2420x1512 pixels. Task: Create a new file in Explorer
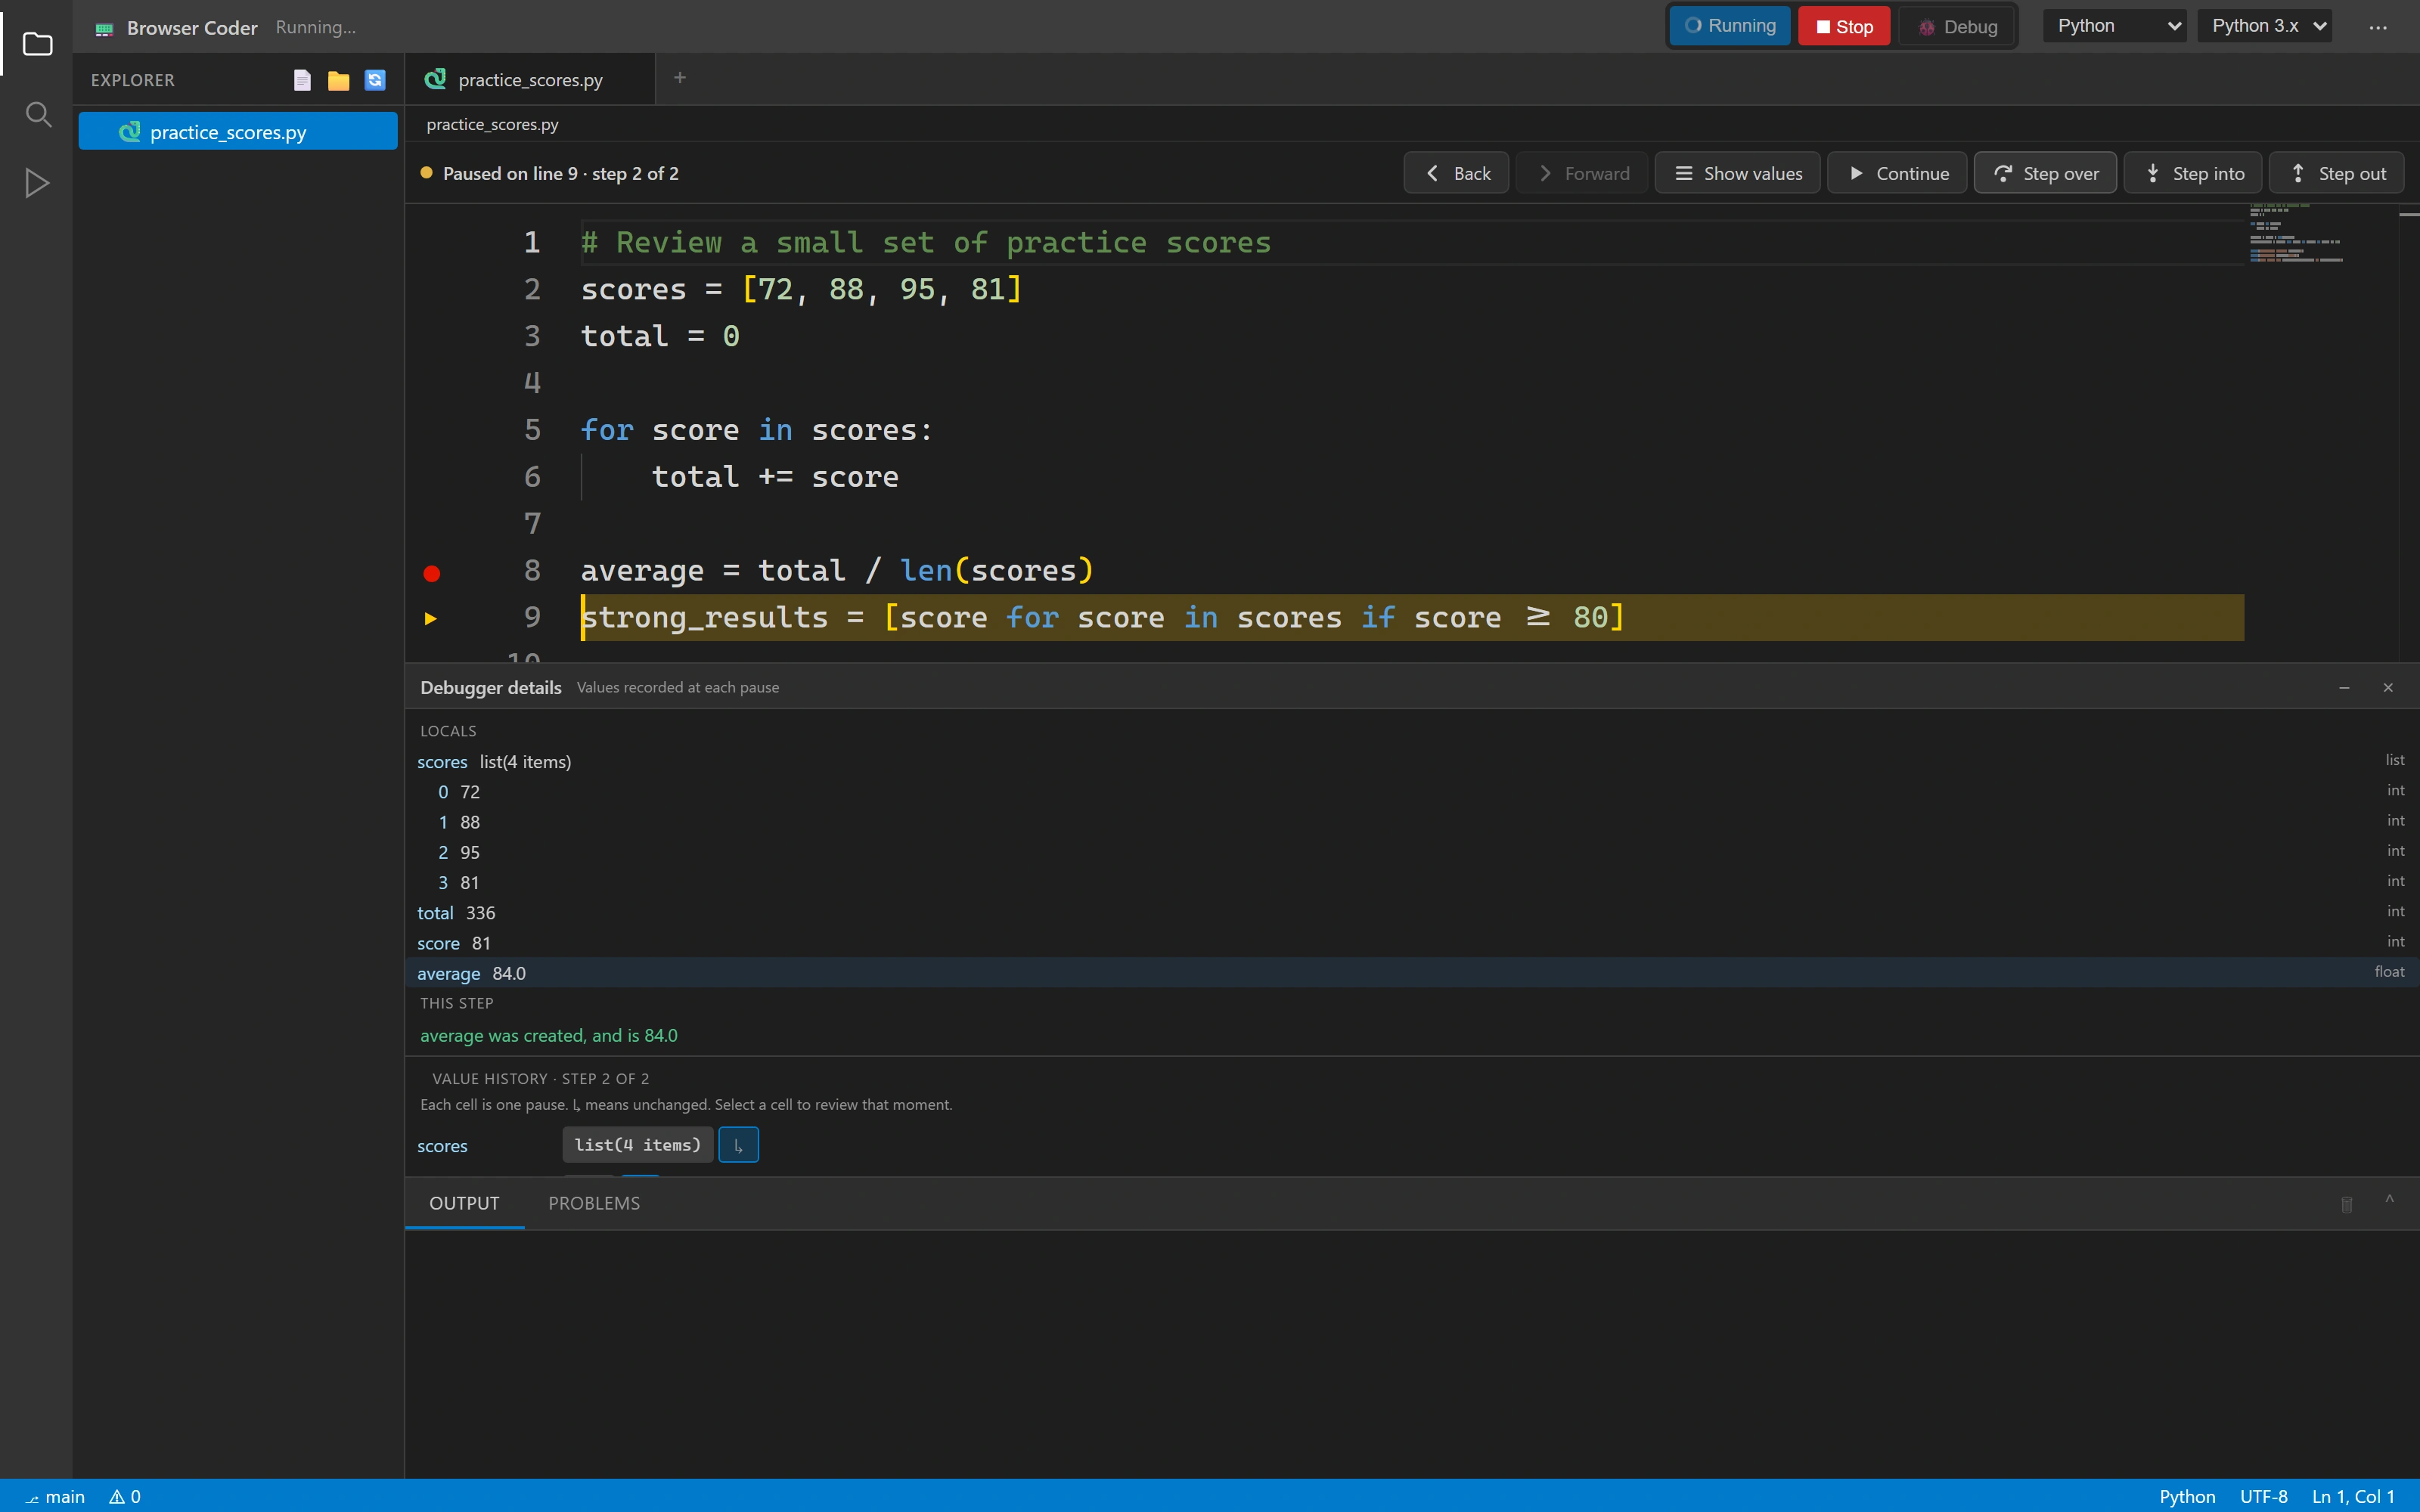[302, 80]
